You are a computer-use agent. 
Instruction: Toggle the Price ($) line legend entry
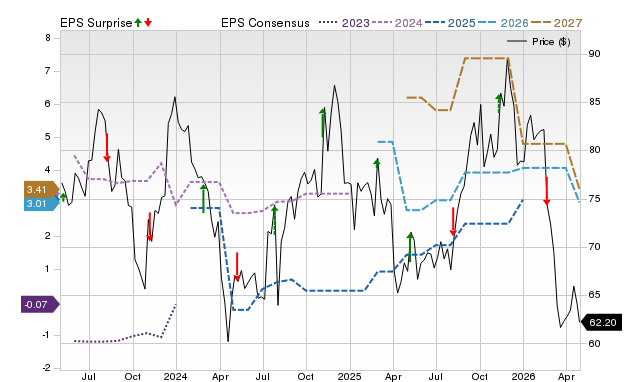point(539,42)
